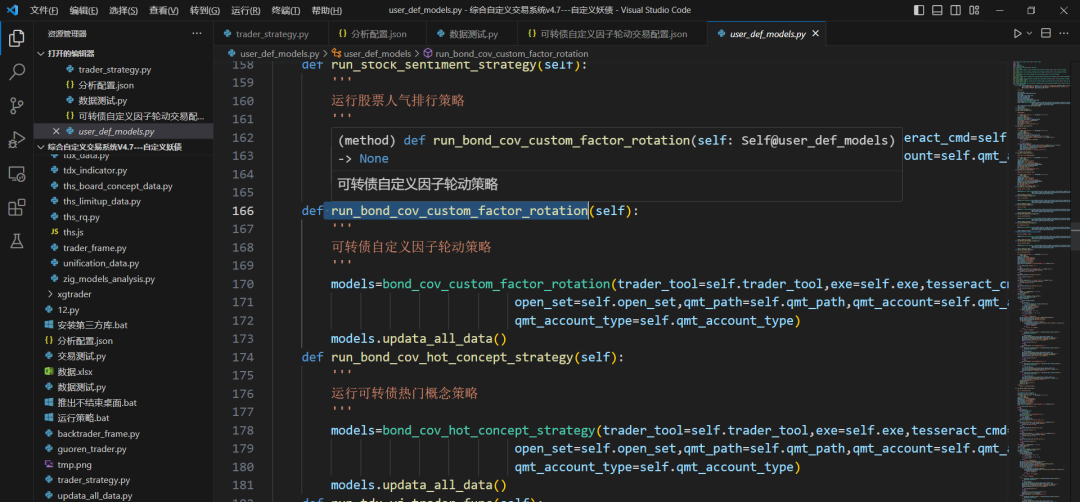This screenshot has width=1080, height=502.
Task: Open the 文件(F) menu
Action: 44,10
